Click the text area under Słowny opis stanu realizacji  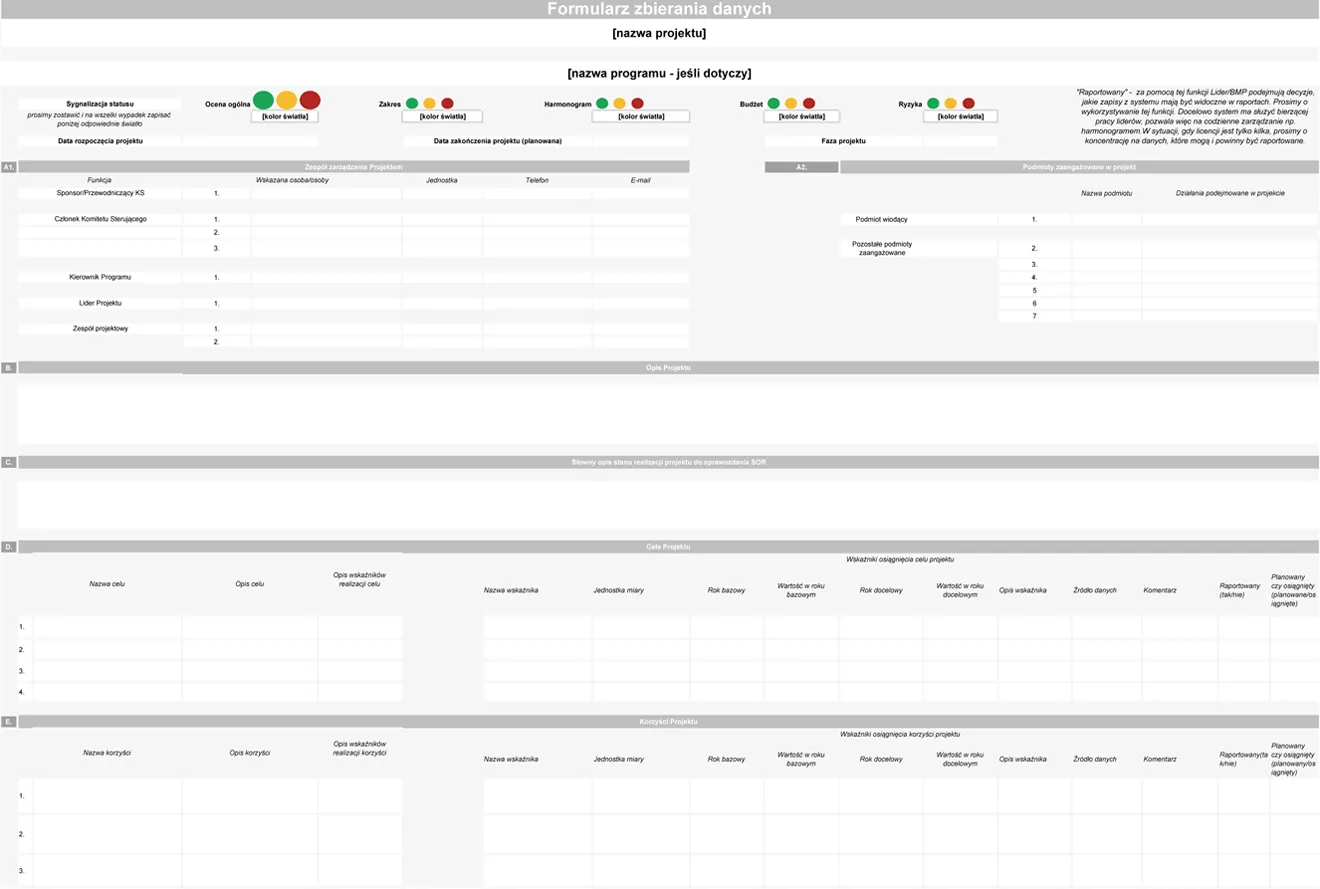[668, 505]
